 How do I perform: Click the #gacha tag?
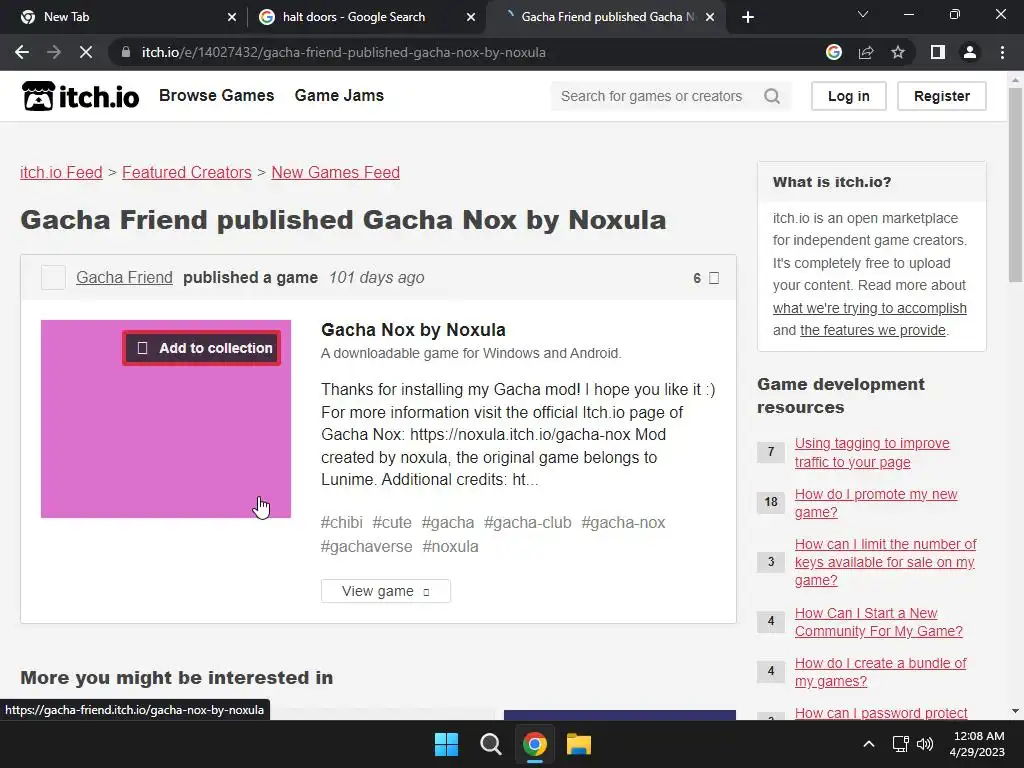(x=448, y=522)
